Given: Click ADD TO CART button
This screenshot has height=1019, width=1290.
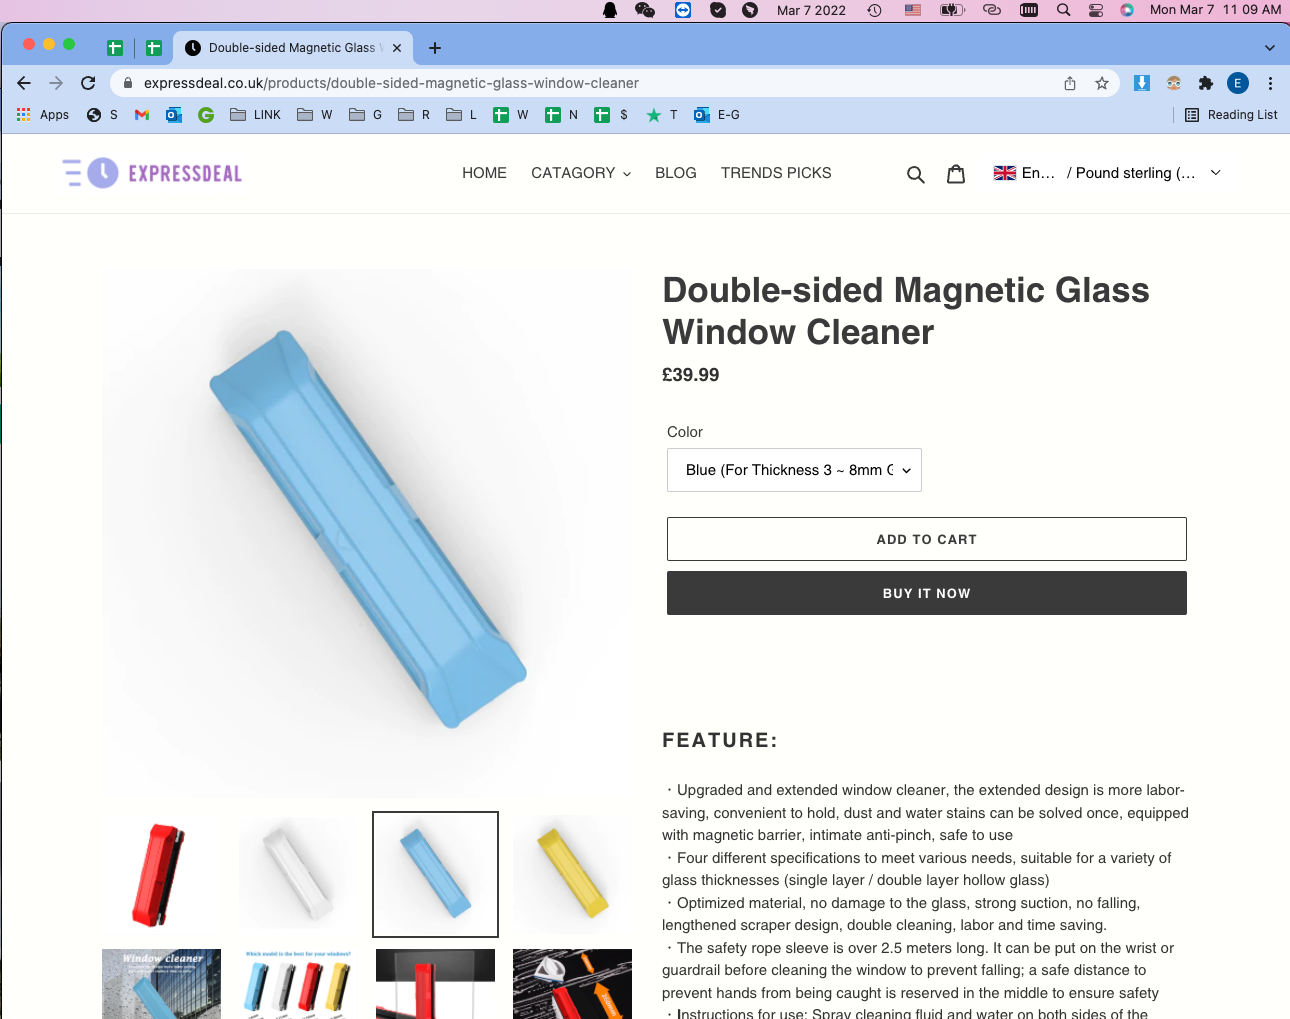Looking at the screenshot, I should [927, 539].
